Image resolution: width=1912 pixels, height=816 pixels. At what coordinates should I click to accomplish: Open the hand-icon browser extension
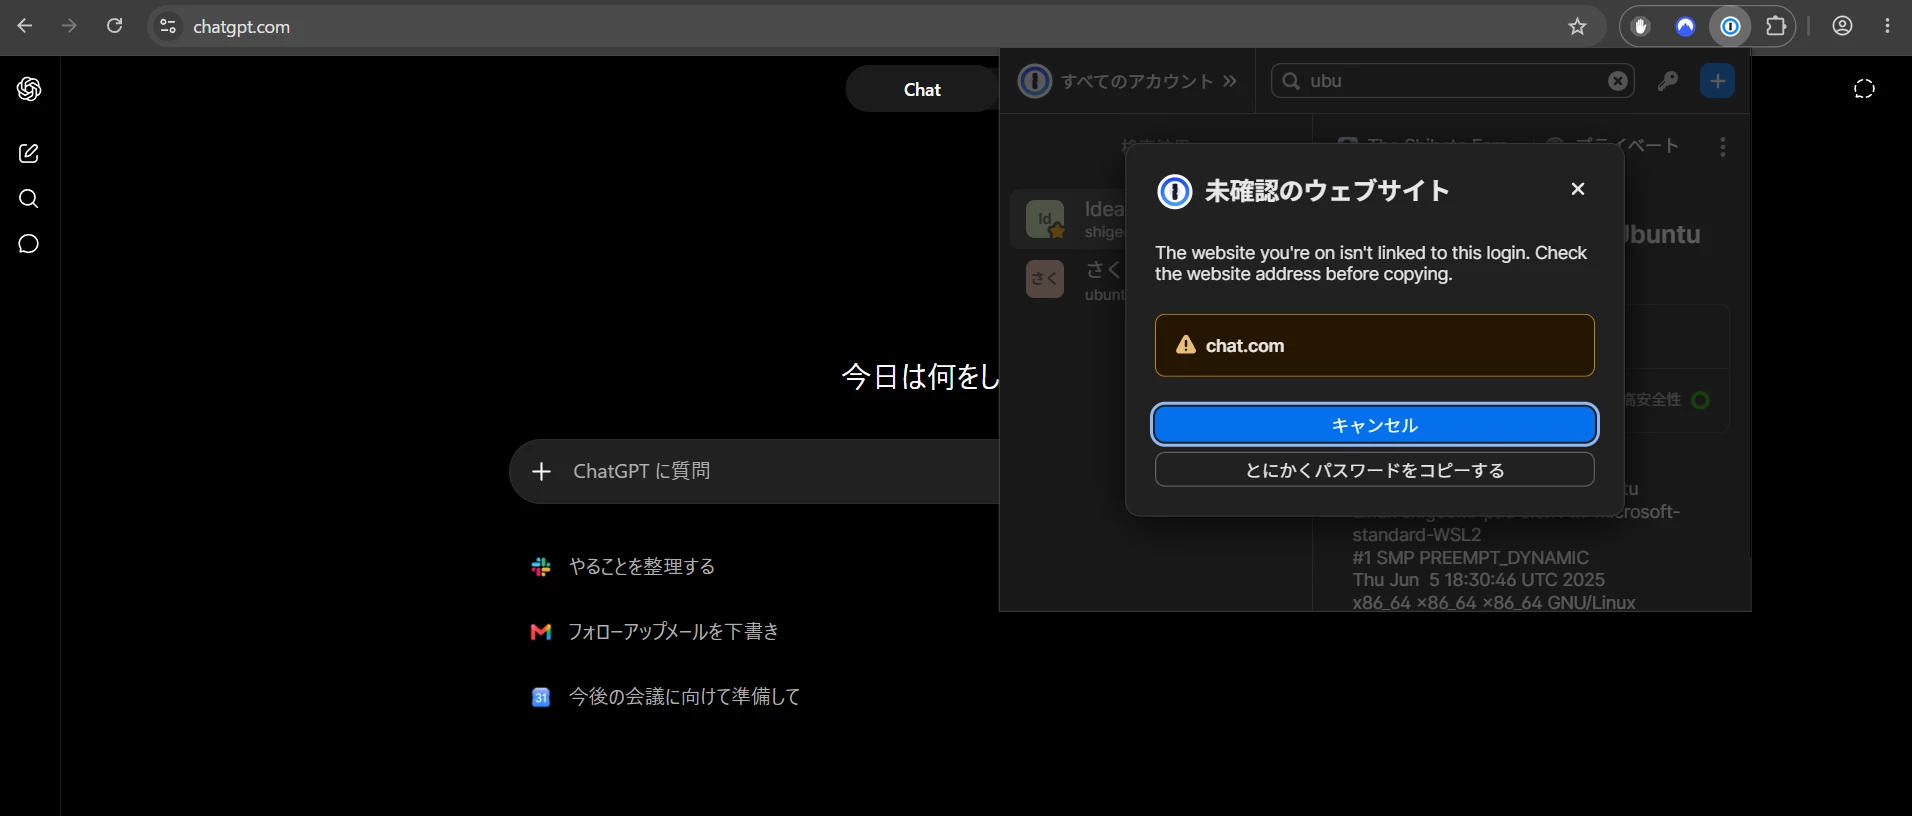[1641, 27]
